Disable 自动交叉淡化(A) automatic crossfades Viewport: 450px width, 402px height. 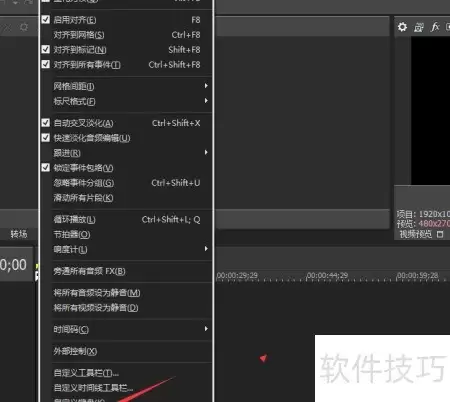126,123
